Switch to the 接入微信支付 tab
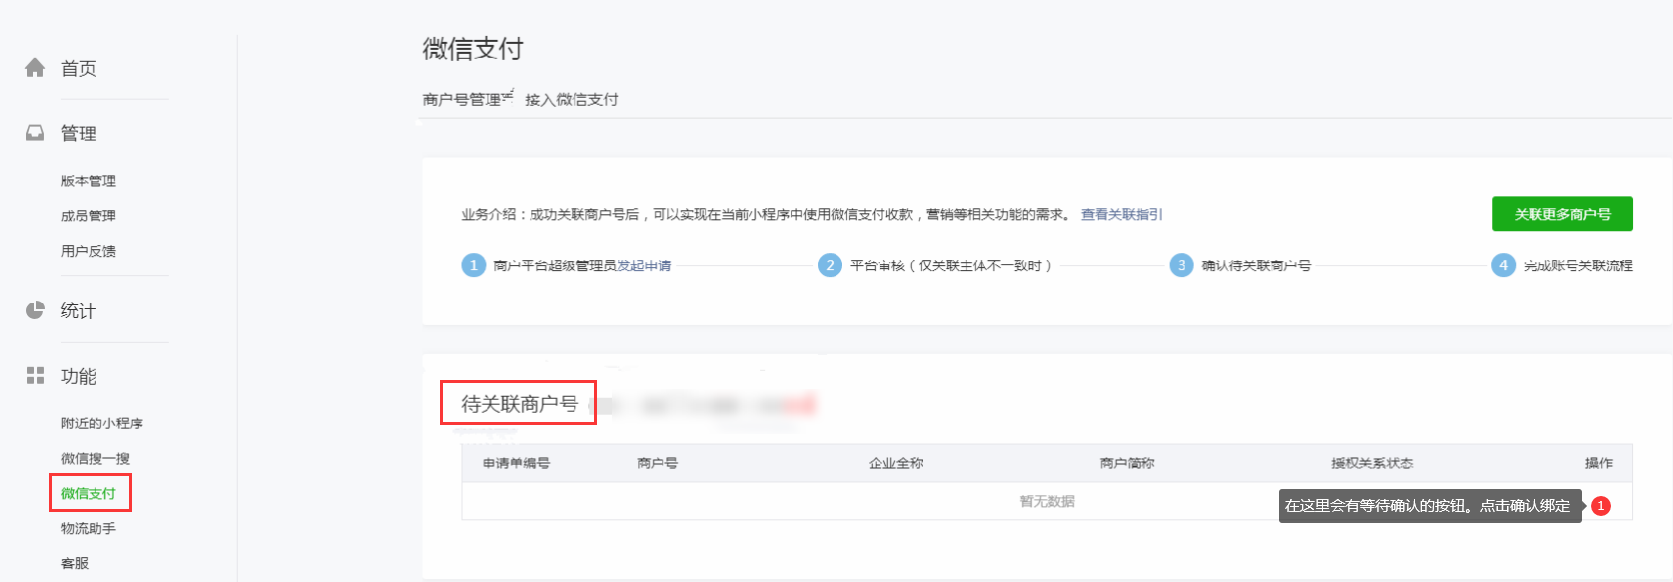Image resolution: width=1673 pixels, height=582 pixels. (572, 99)
